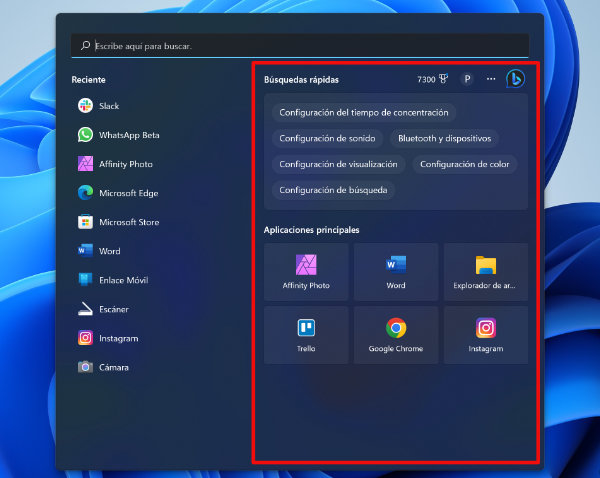
Task: Open Instagram tile in Aplicaciones principales
Action: coord(486,335)
